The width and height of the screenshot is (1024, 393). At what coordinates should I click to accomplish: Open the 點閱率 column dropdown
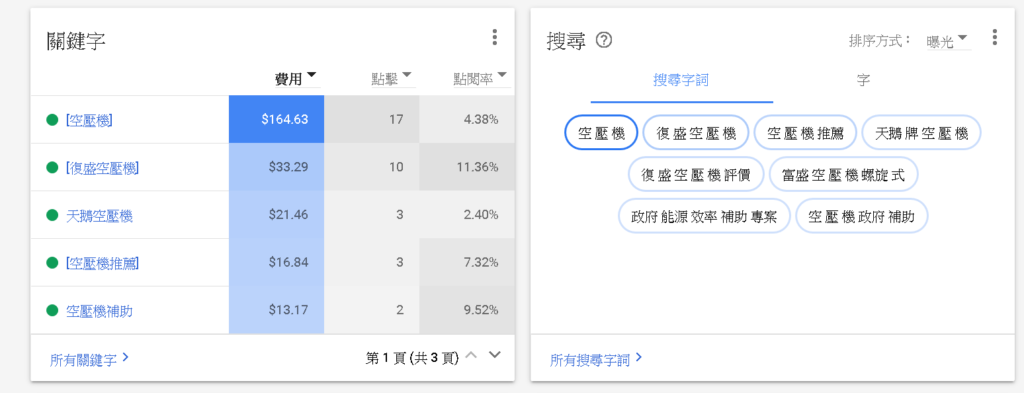tap(481, 78)
